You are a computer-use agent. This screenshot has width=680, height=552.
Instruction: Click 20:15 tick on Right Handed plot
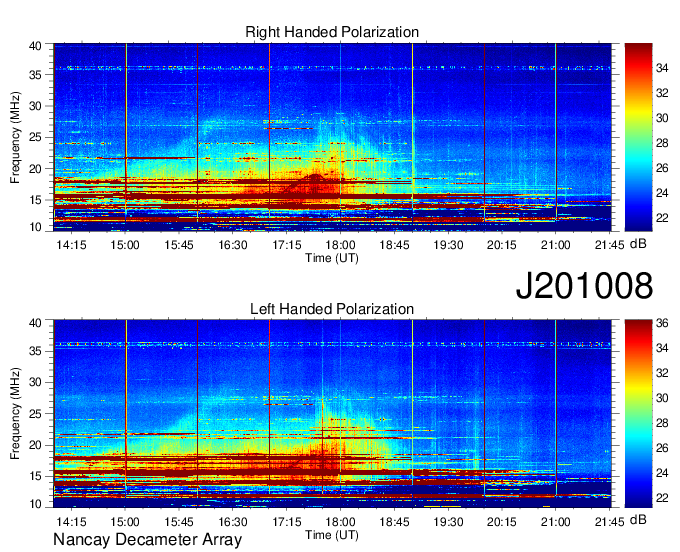502,245
